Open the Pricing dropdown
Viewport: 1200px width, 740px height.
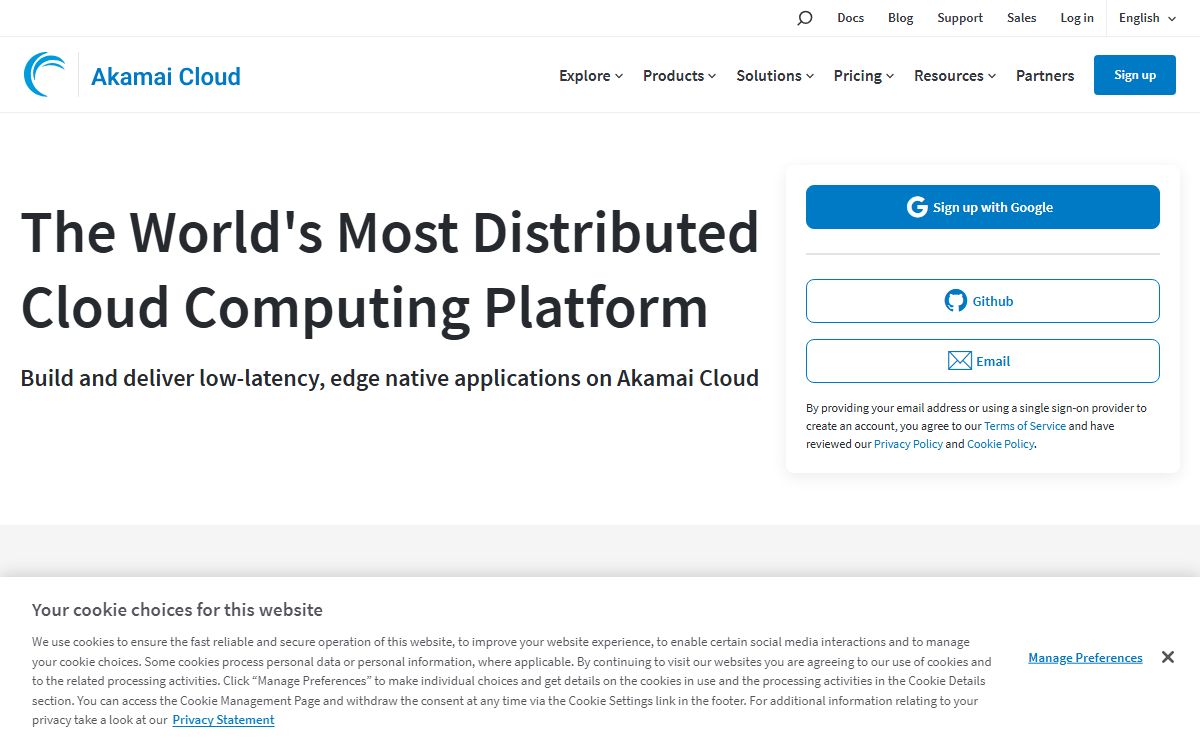(864, 76)
